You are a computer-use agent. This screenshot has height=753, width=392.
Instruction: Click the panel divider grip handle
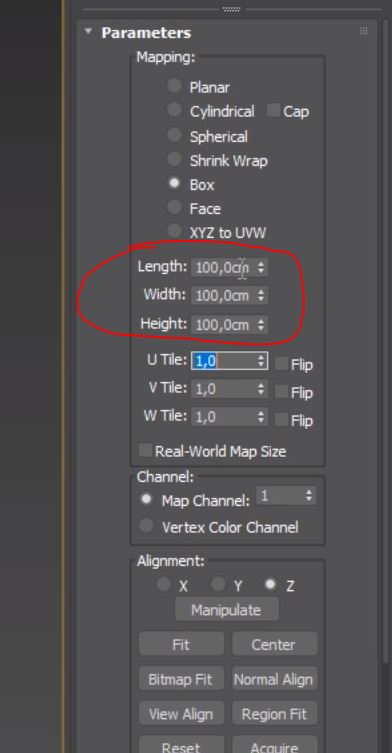coord(232,9)
